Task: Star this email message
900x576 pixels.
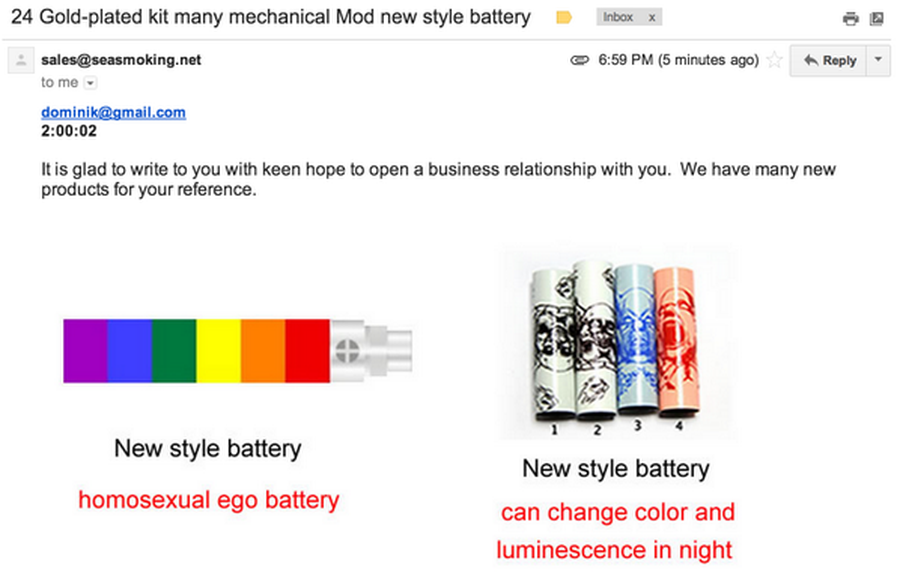Action: pyautogui.click(x=774, y=60)
